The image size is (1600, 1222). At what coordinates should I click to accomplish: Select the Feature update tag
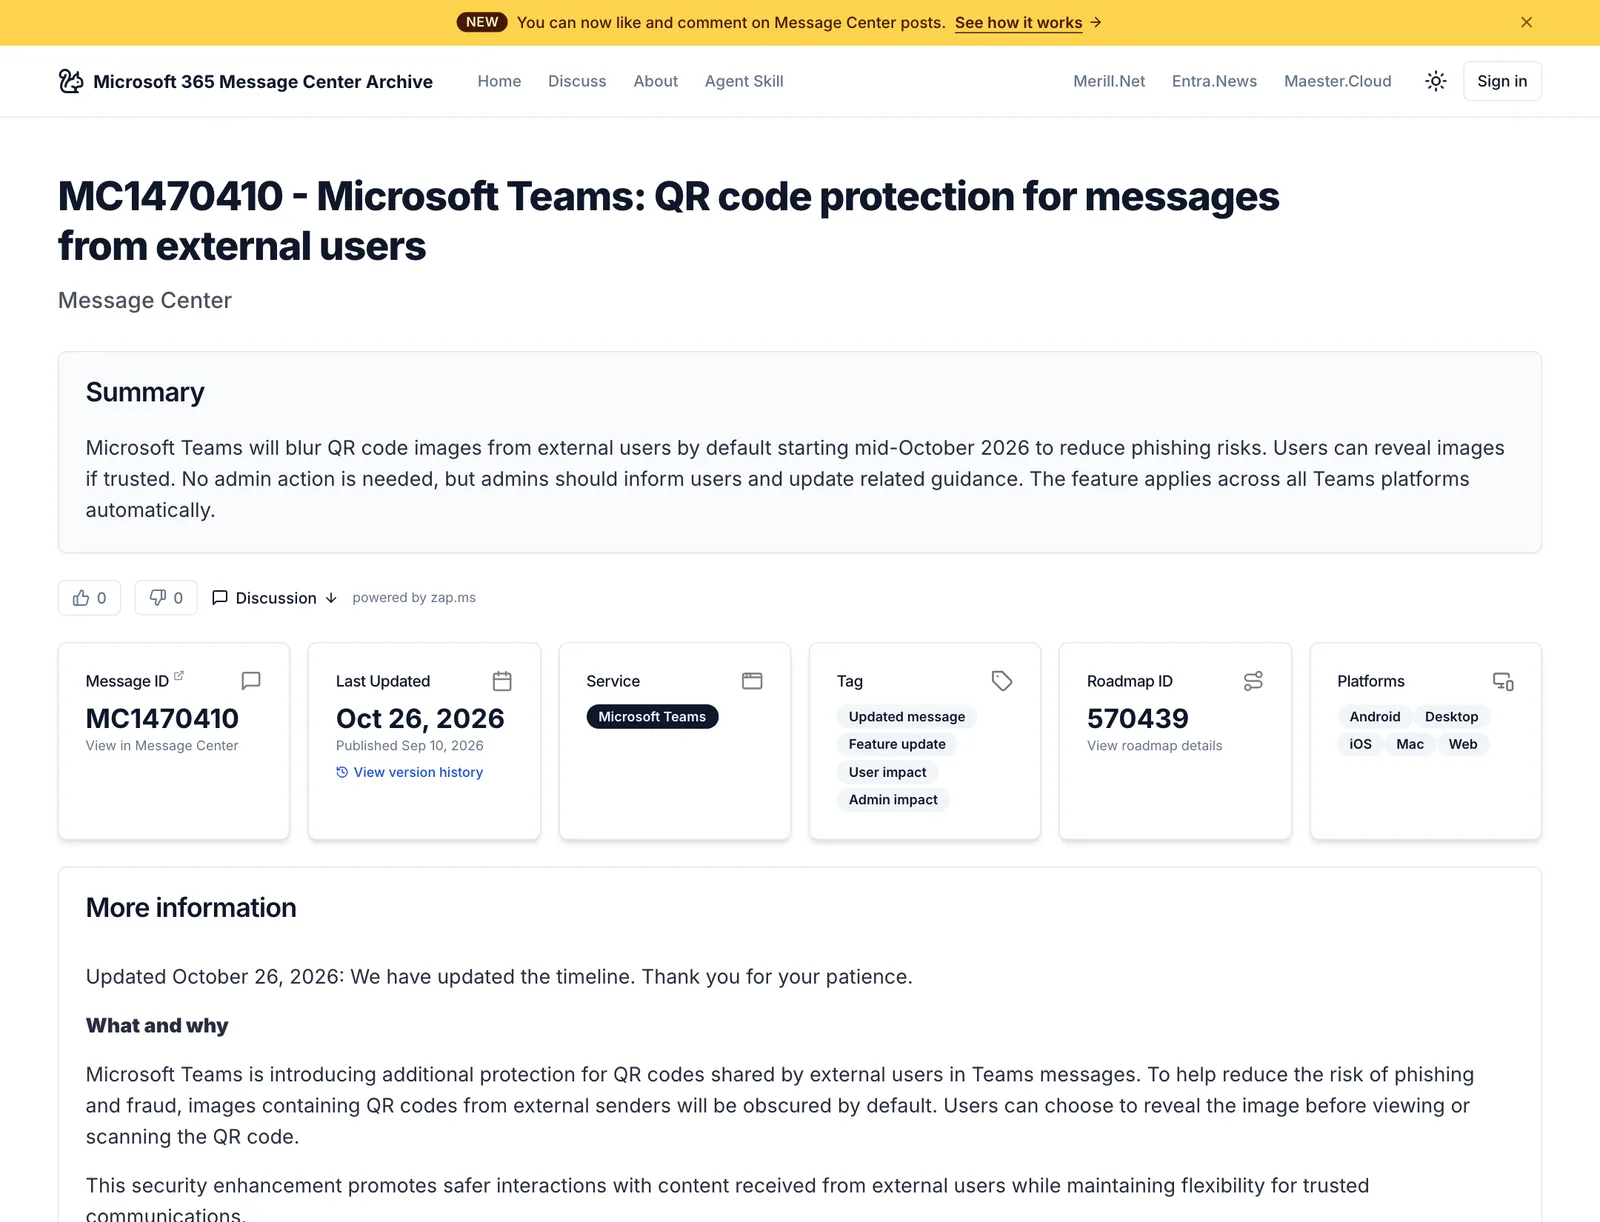pos(897,744)
